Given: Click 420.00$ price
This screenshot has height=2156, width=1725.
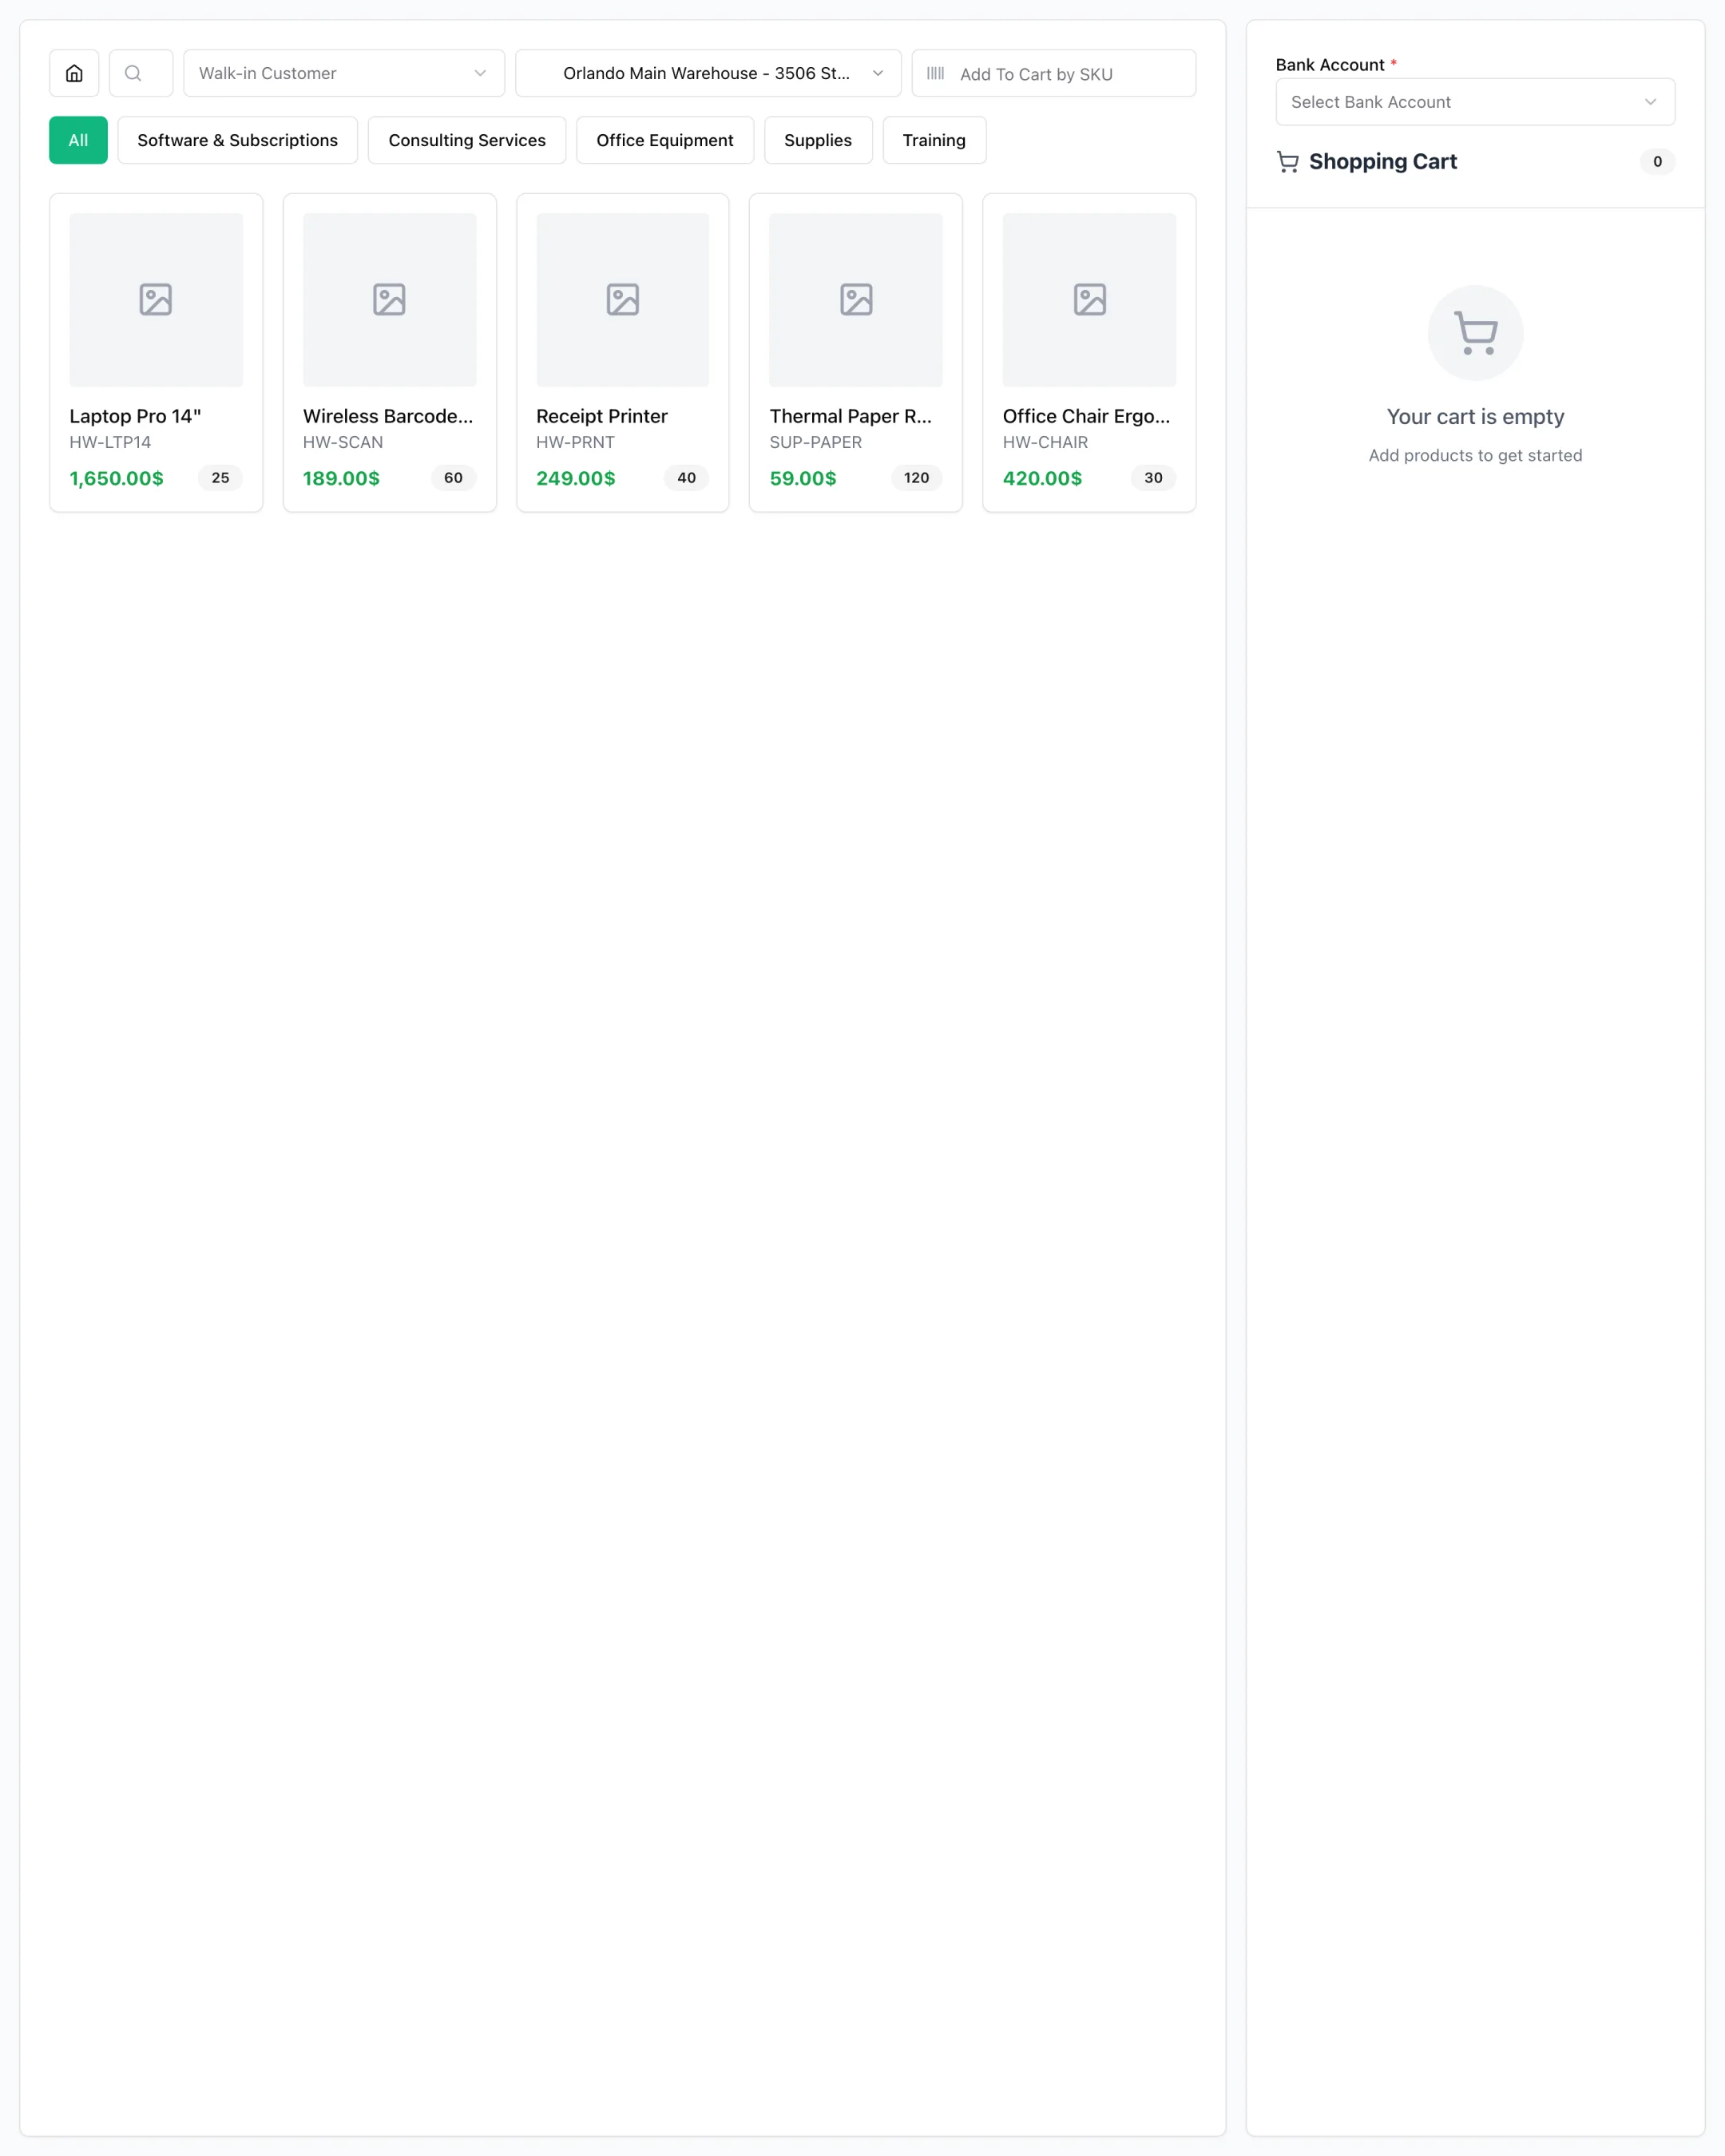Looking at the screenshot, I should [x=1043, y=478].
